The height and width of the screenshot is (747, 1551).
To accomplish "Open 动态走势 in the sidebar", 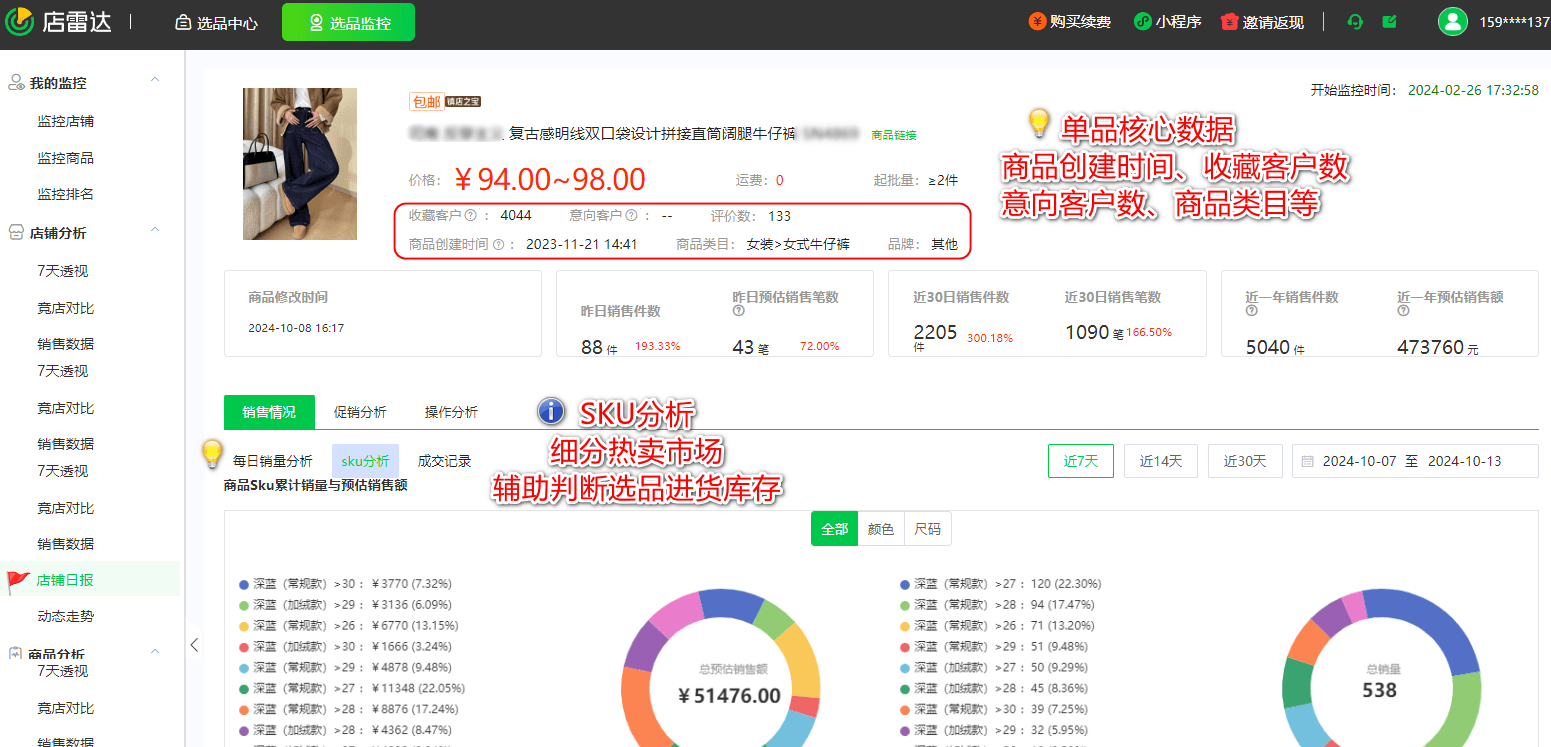I will click(x=66, y=616).
